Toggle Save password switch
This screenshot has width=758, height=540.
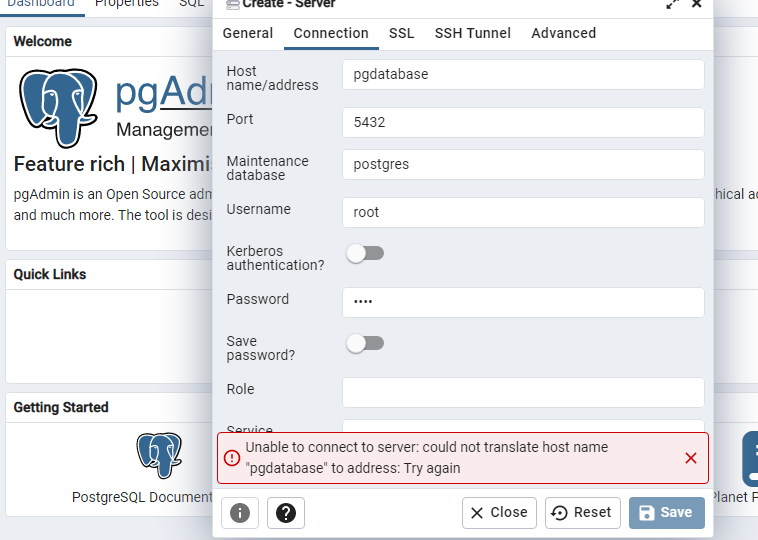[x=365, y=343]
